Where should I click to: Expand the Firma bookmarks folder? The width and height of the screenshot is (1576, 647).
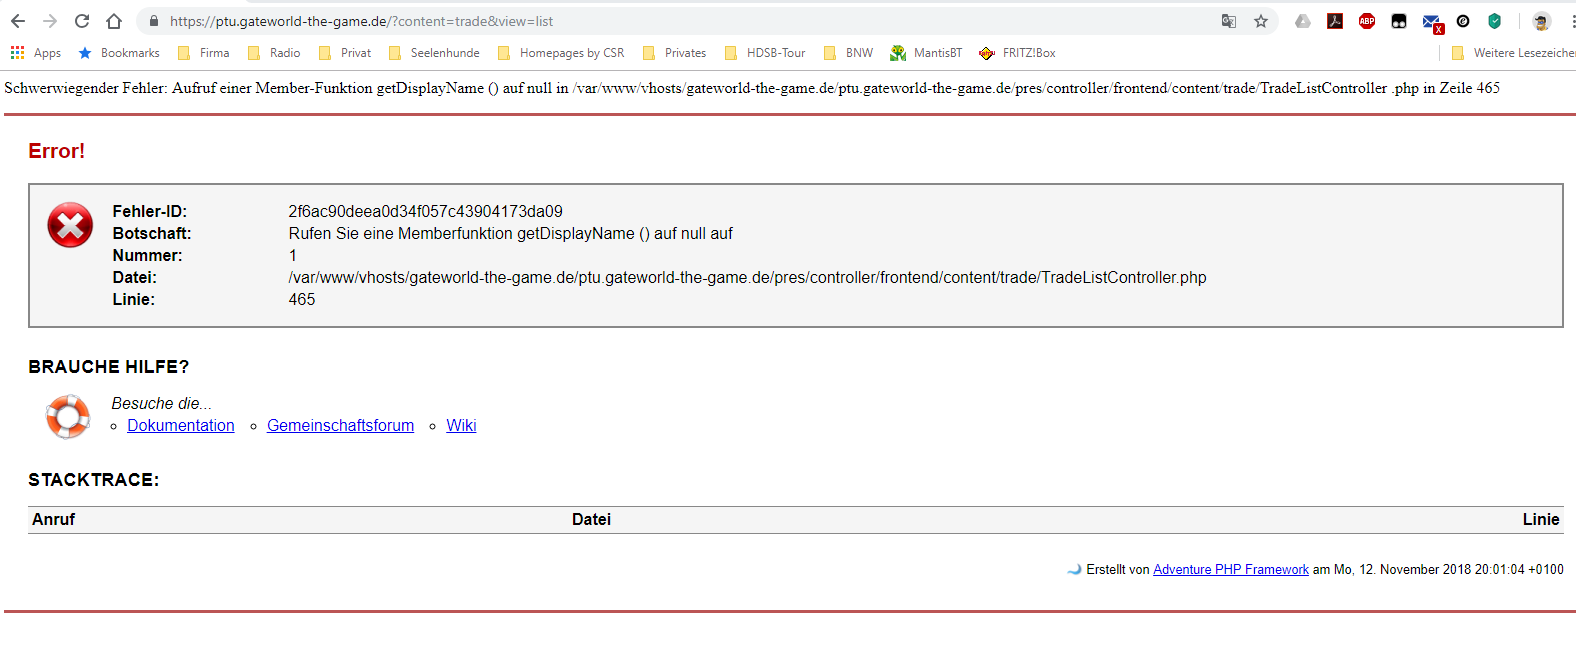[204, 53]
